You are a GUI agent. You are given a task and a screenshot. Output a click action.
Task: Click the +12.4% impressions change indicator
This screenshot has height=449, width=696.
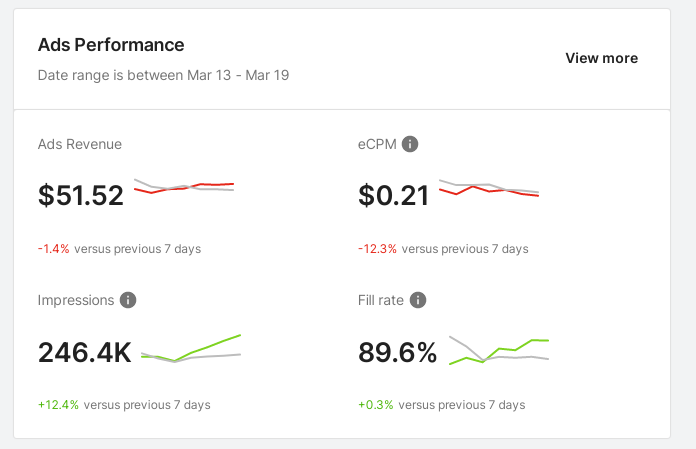pyautogui.click(x=57, y=405)
